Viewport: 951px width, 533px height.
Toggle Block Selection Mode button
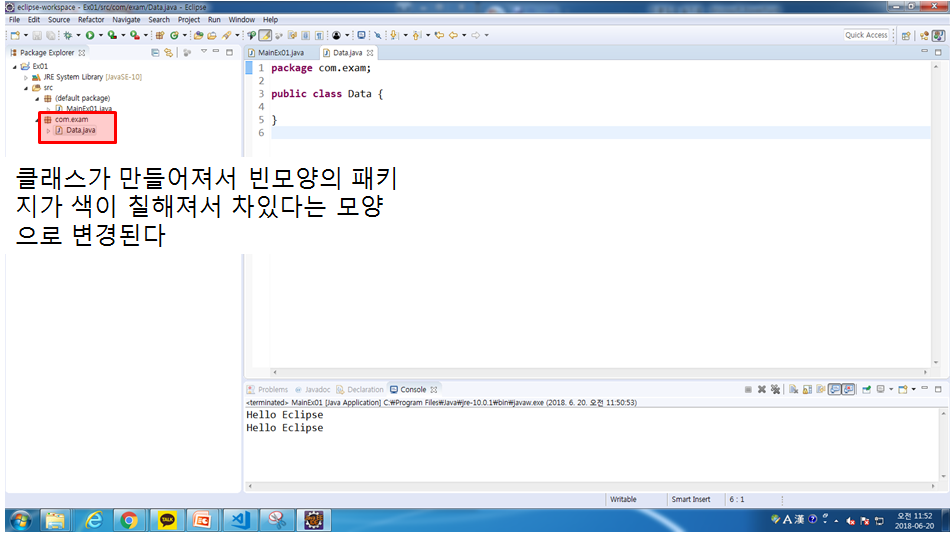click(305, 35)
